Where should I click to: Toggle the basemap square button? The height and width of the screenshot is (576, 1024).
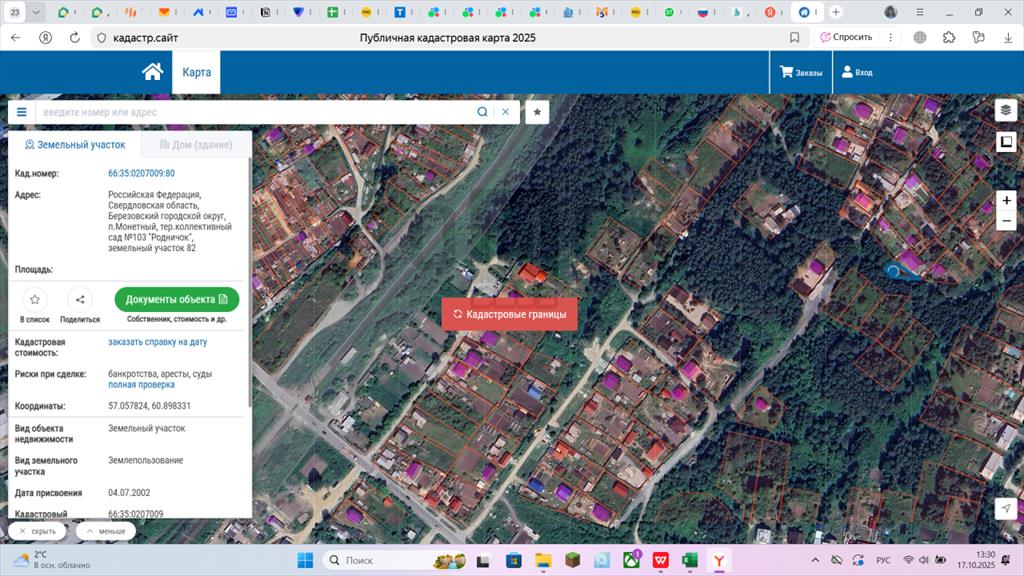pyautogui.click(x=1006, y=142)
